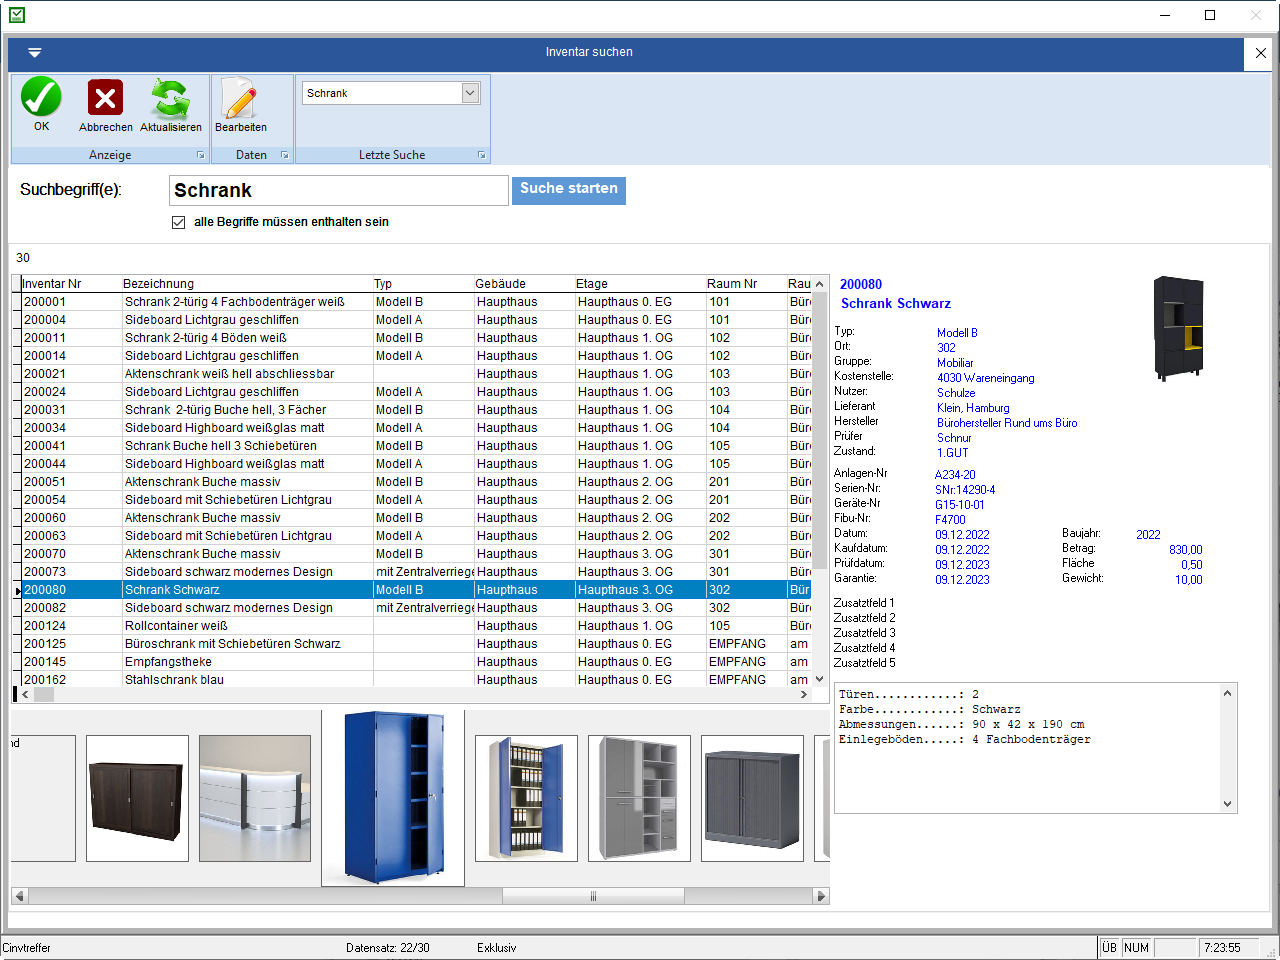Screen dimensions: 1280x960
Task: Click the NUM indicator in status bar
Action: point(1136,947)
